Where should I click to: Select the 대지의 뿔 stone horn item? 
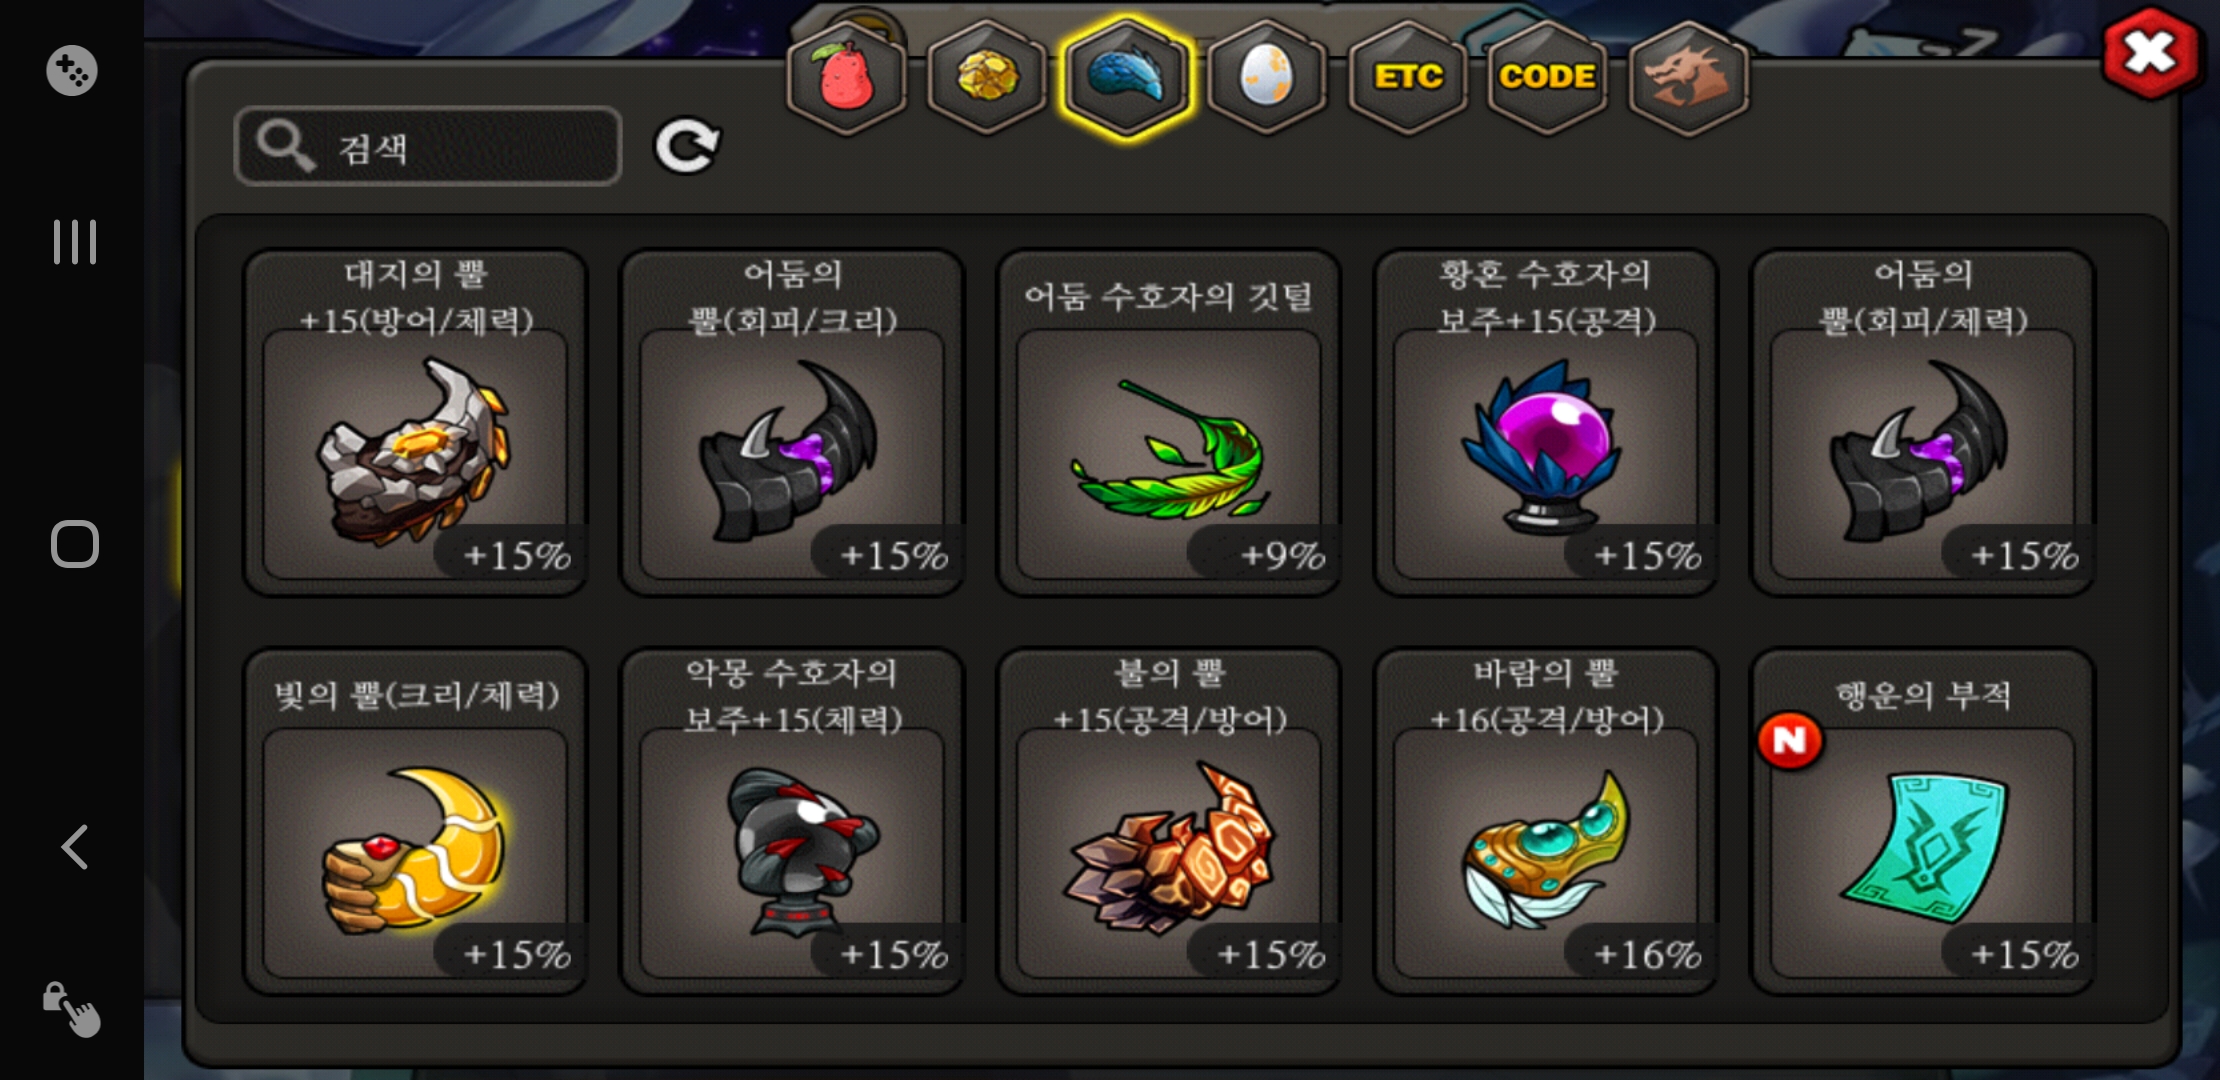[415, 422]
